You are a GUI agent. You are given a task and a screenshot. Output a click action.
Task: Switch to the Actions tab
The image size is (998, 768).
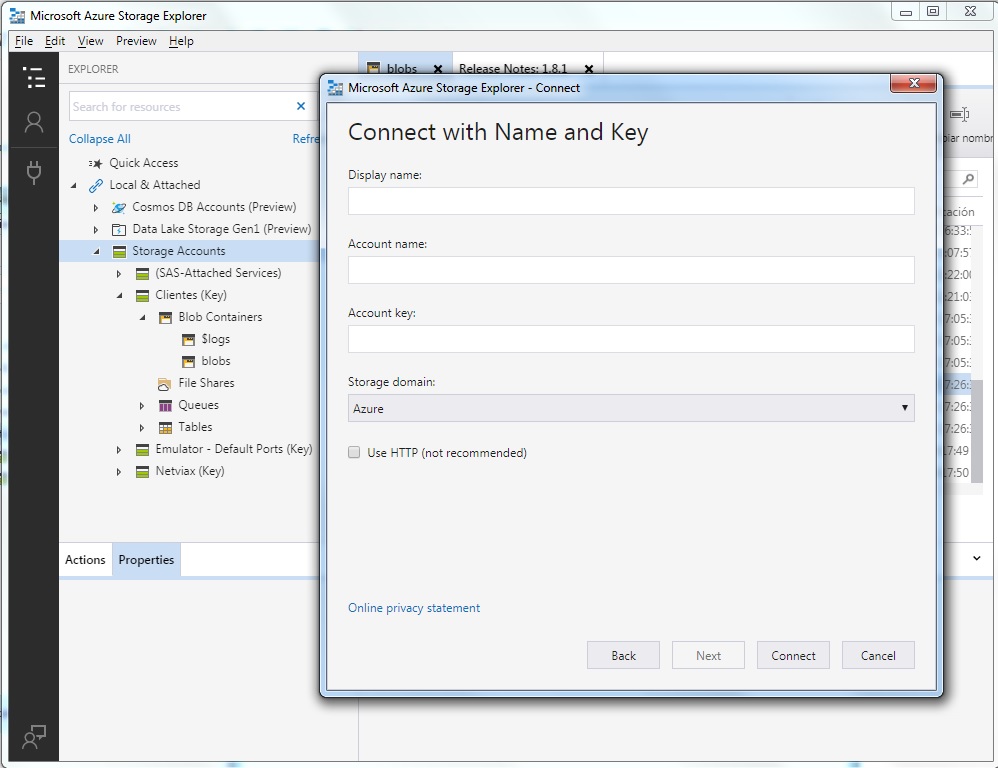tap(85, 559)
